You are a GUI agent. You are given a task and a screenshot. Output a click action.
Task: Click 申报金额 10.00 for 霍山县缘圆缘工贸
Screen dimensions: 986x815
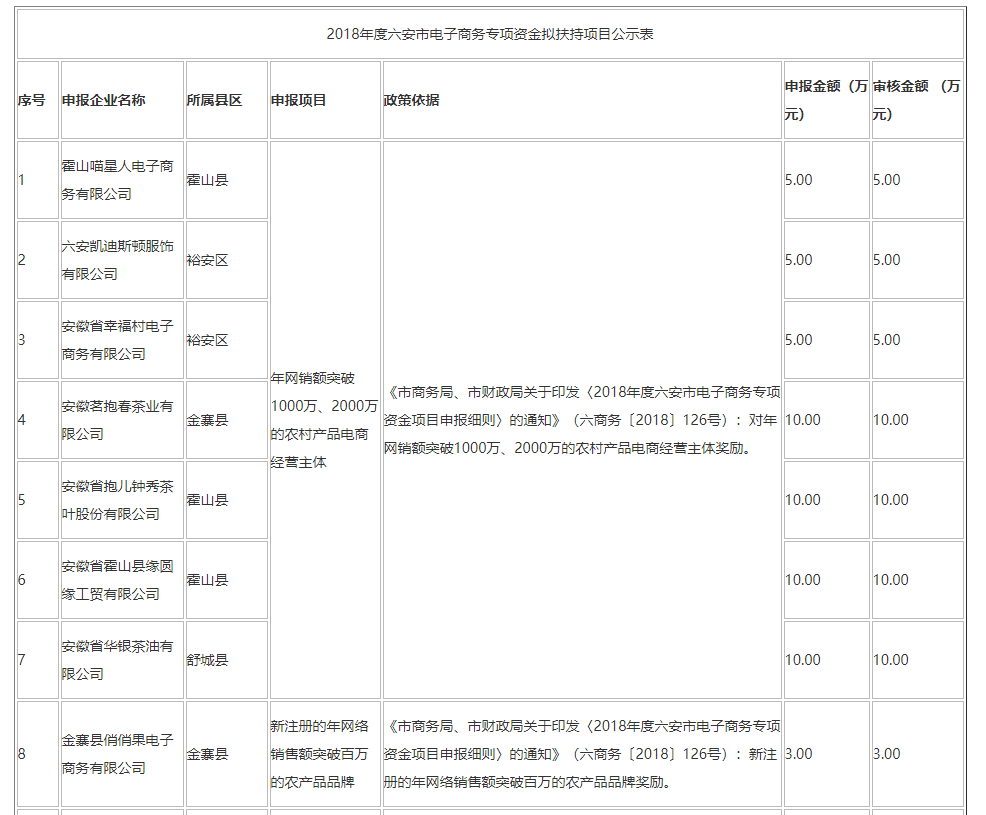tap(803, 580)
